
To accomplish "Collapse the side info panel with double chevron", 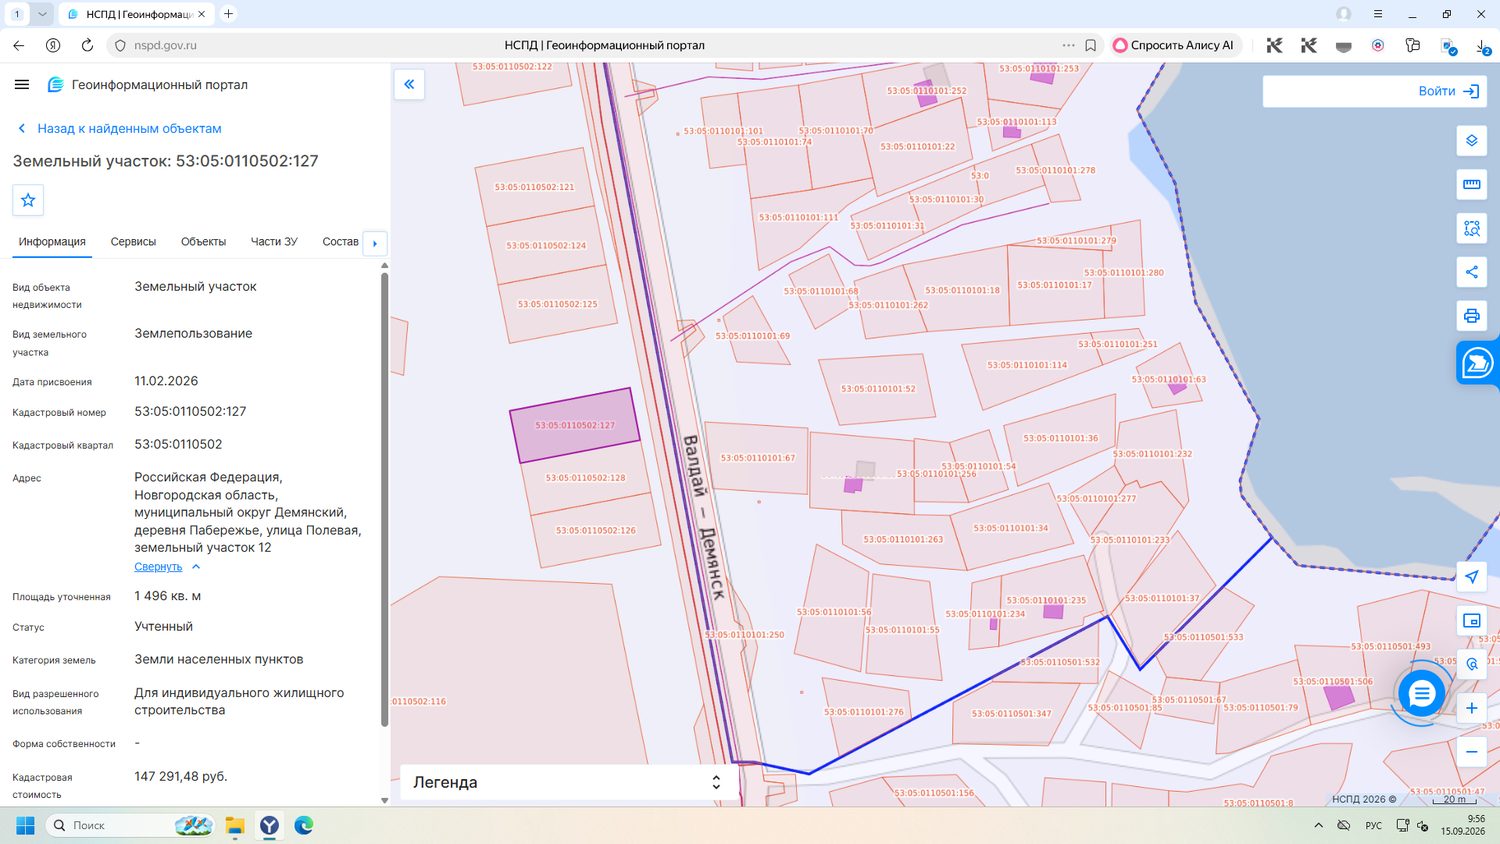I will (409, 84).
